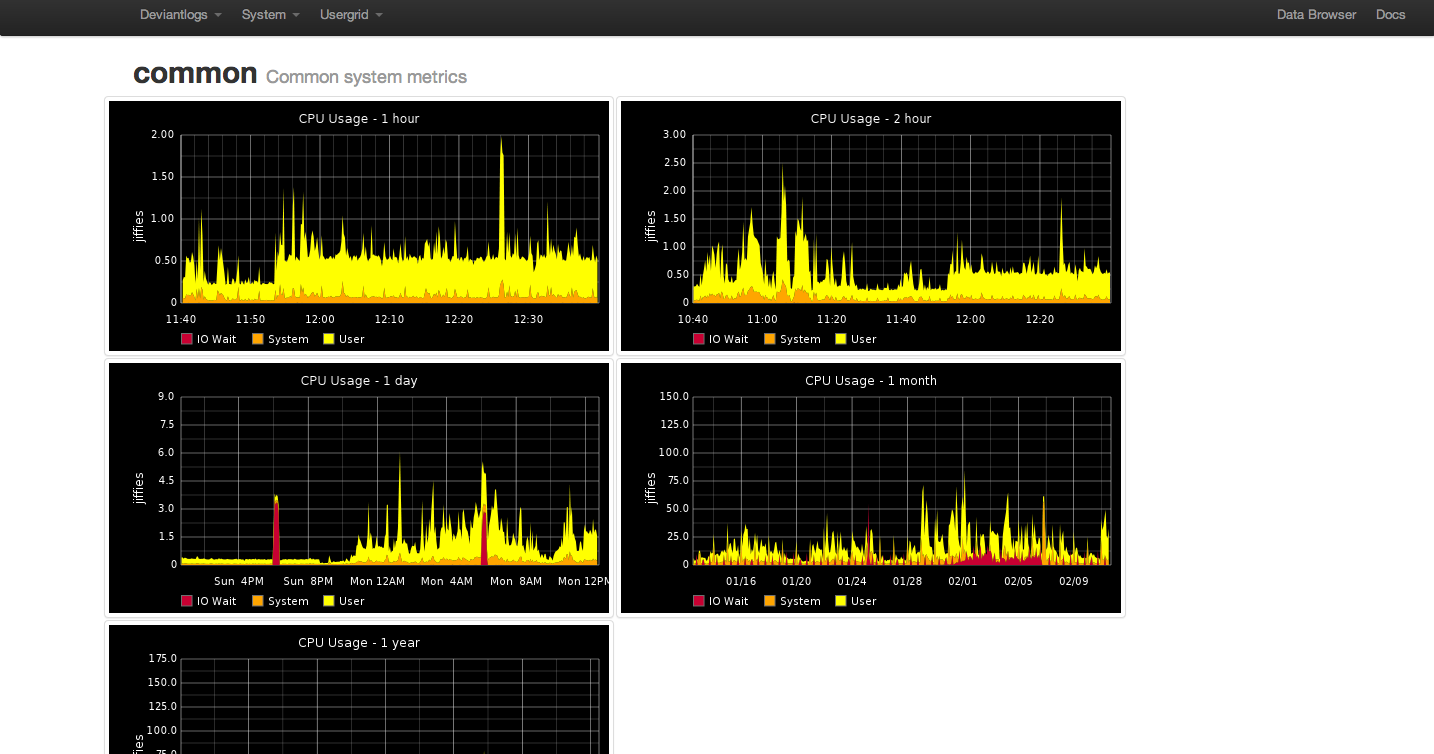The height and width of the screenshot is (754, 1434).
Task: Click '02/01' label on 1 month graph
Action: (962, 582)
